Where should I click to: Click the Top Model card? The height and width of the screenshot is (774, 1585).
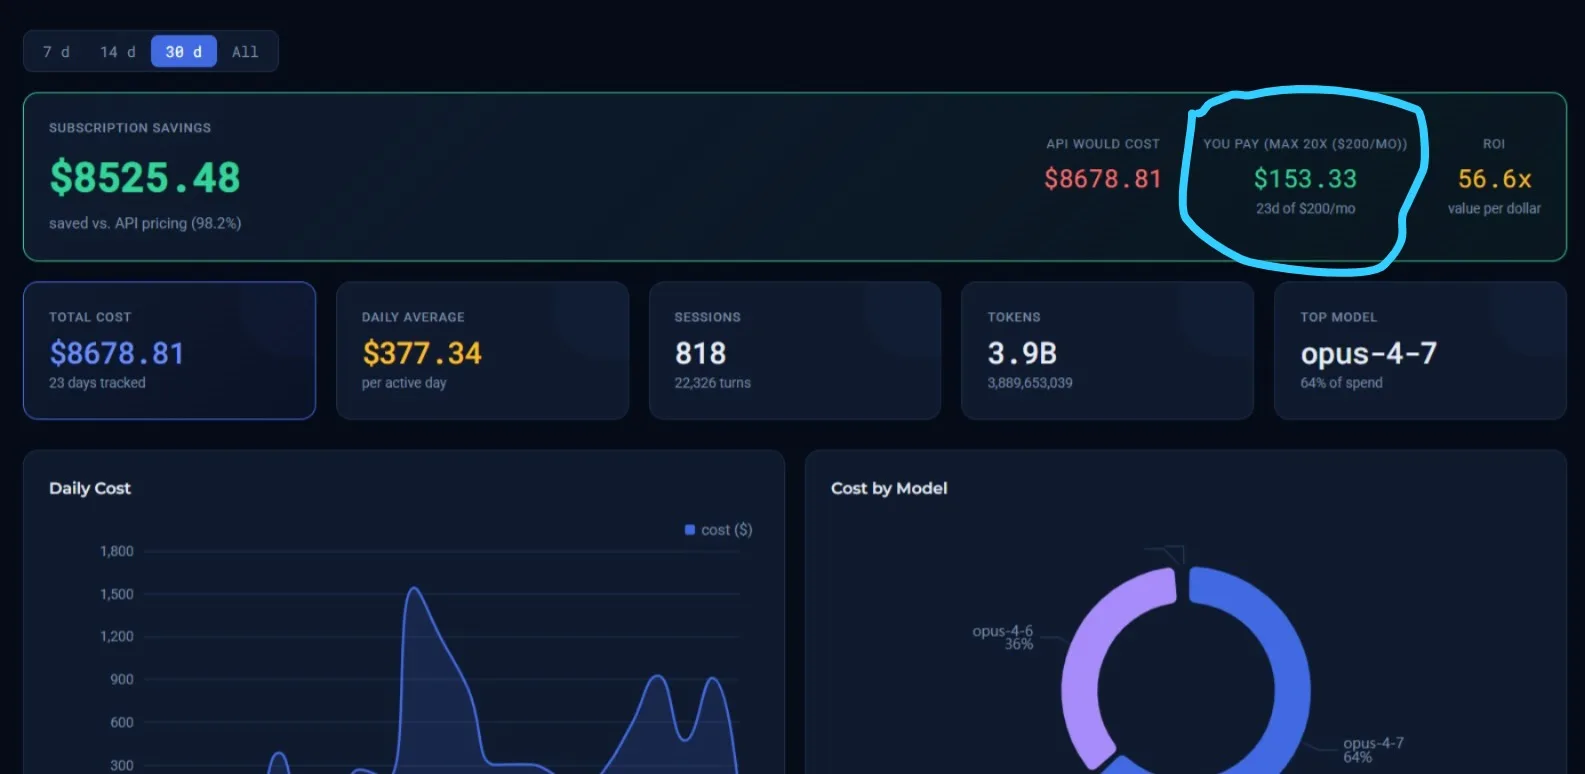pos(1420,350)
